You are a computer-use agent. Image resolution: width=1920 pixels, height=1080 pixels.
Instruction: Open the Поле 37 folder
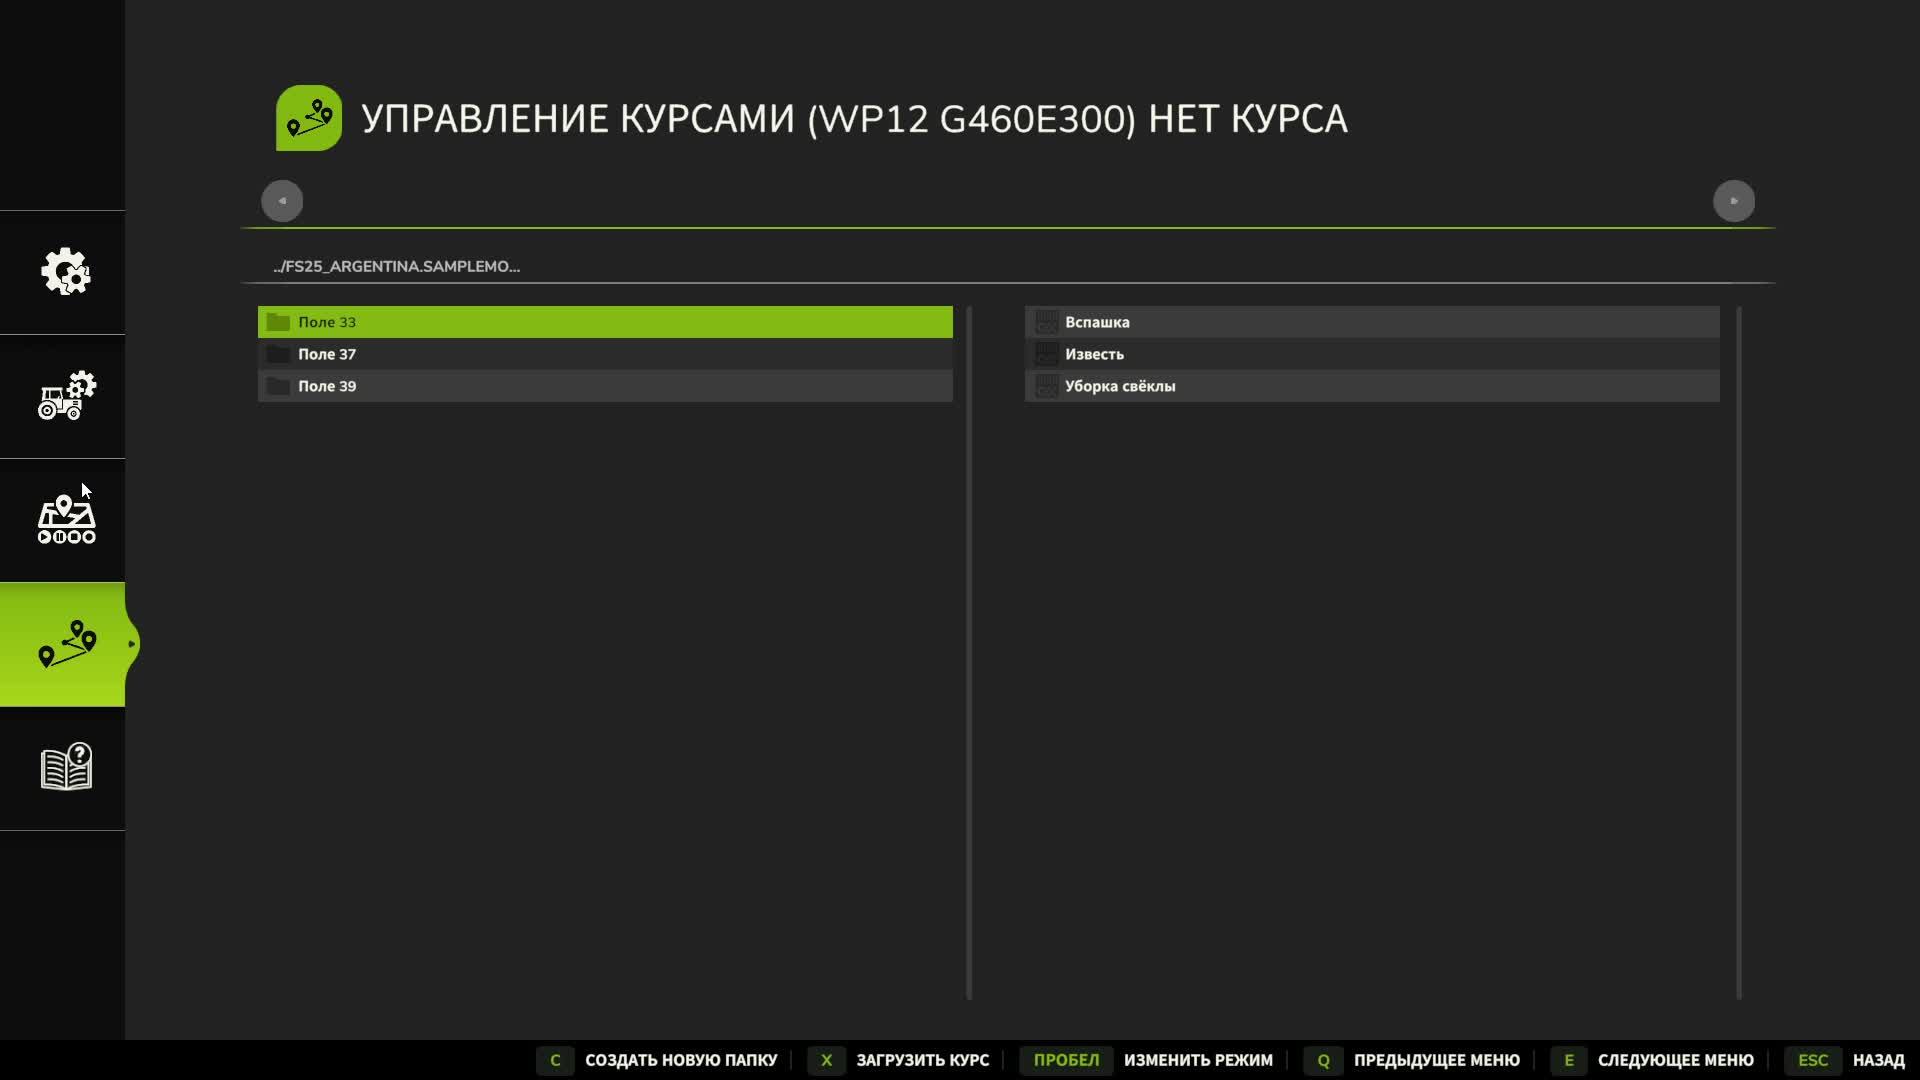[x=605, y=354]
